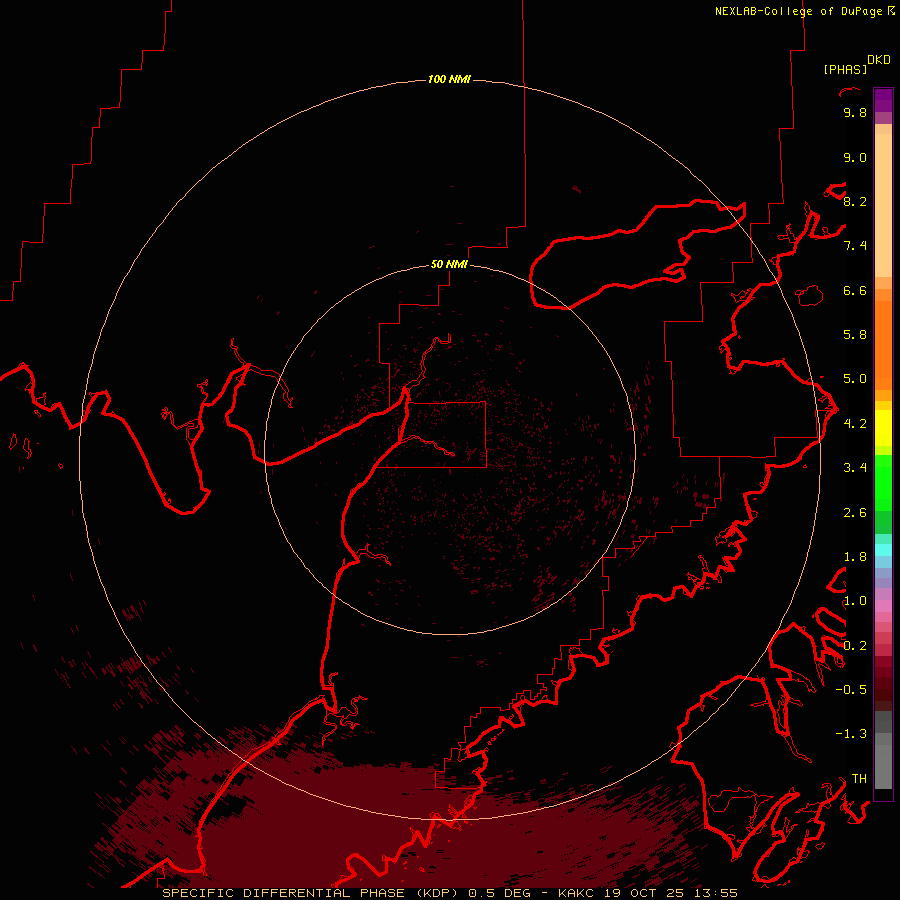900x900 pixels.
Task: Click the 1.0 color scale value
Action: 855,601
